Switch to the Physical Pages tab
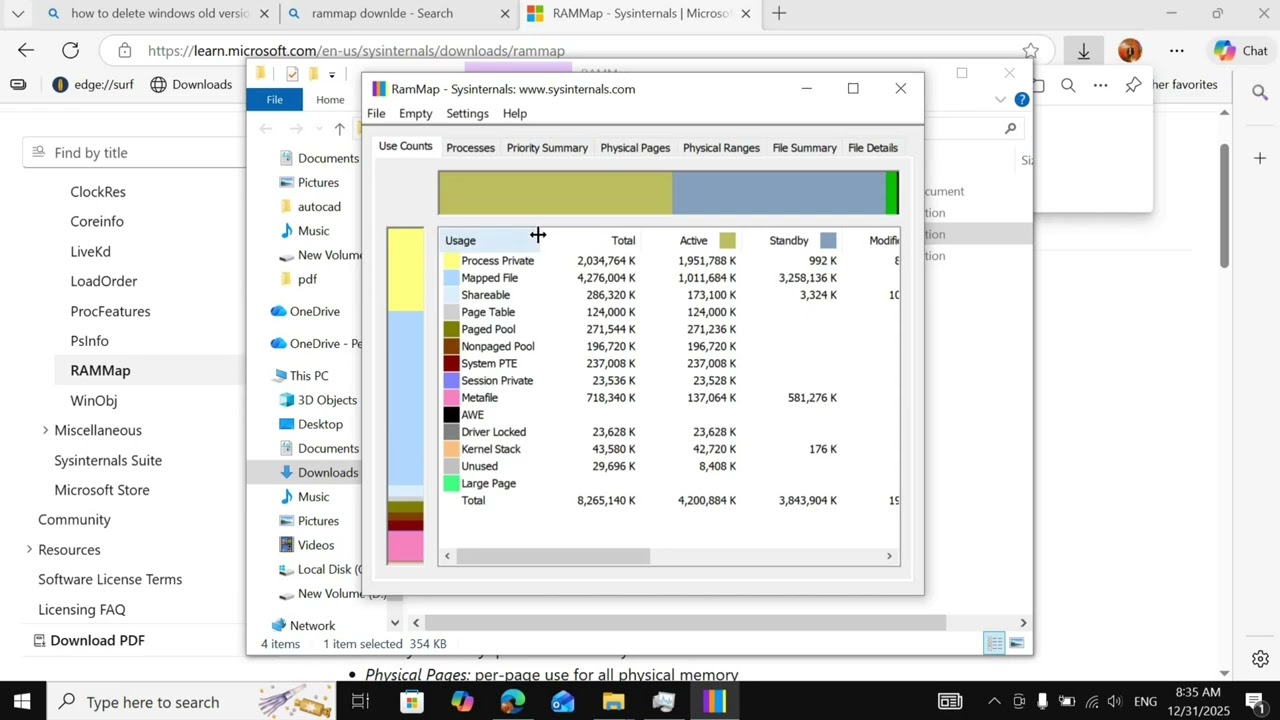 pyautogui.click(x=635, y=148)
